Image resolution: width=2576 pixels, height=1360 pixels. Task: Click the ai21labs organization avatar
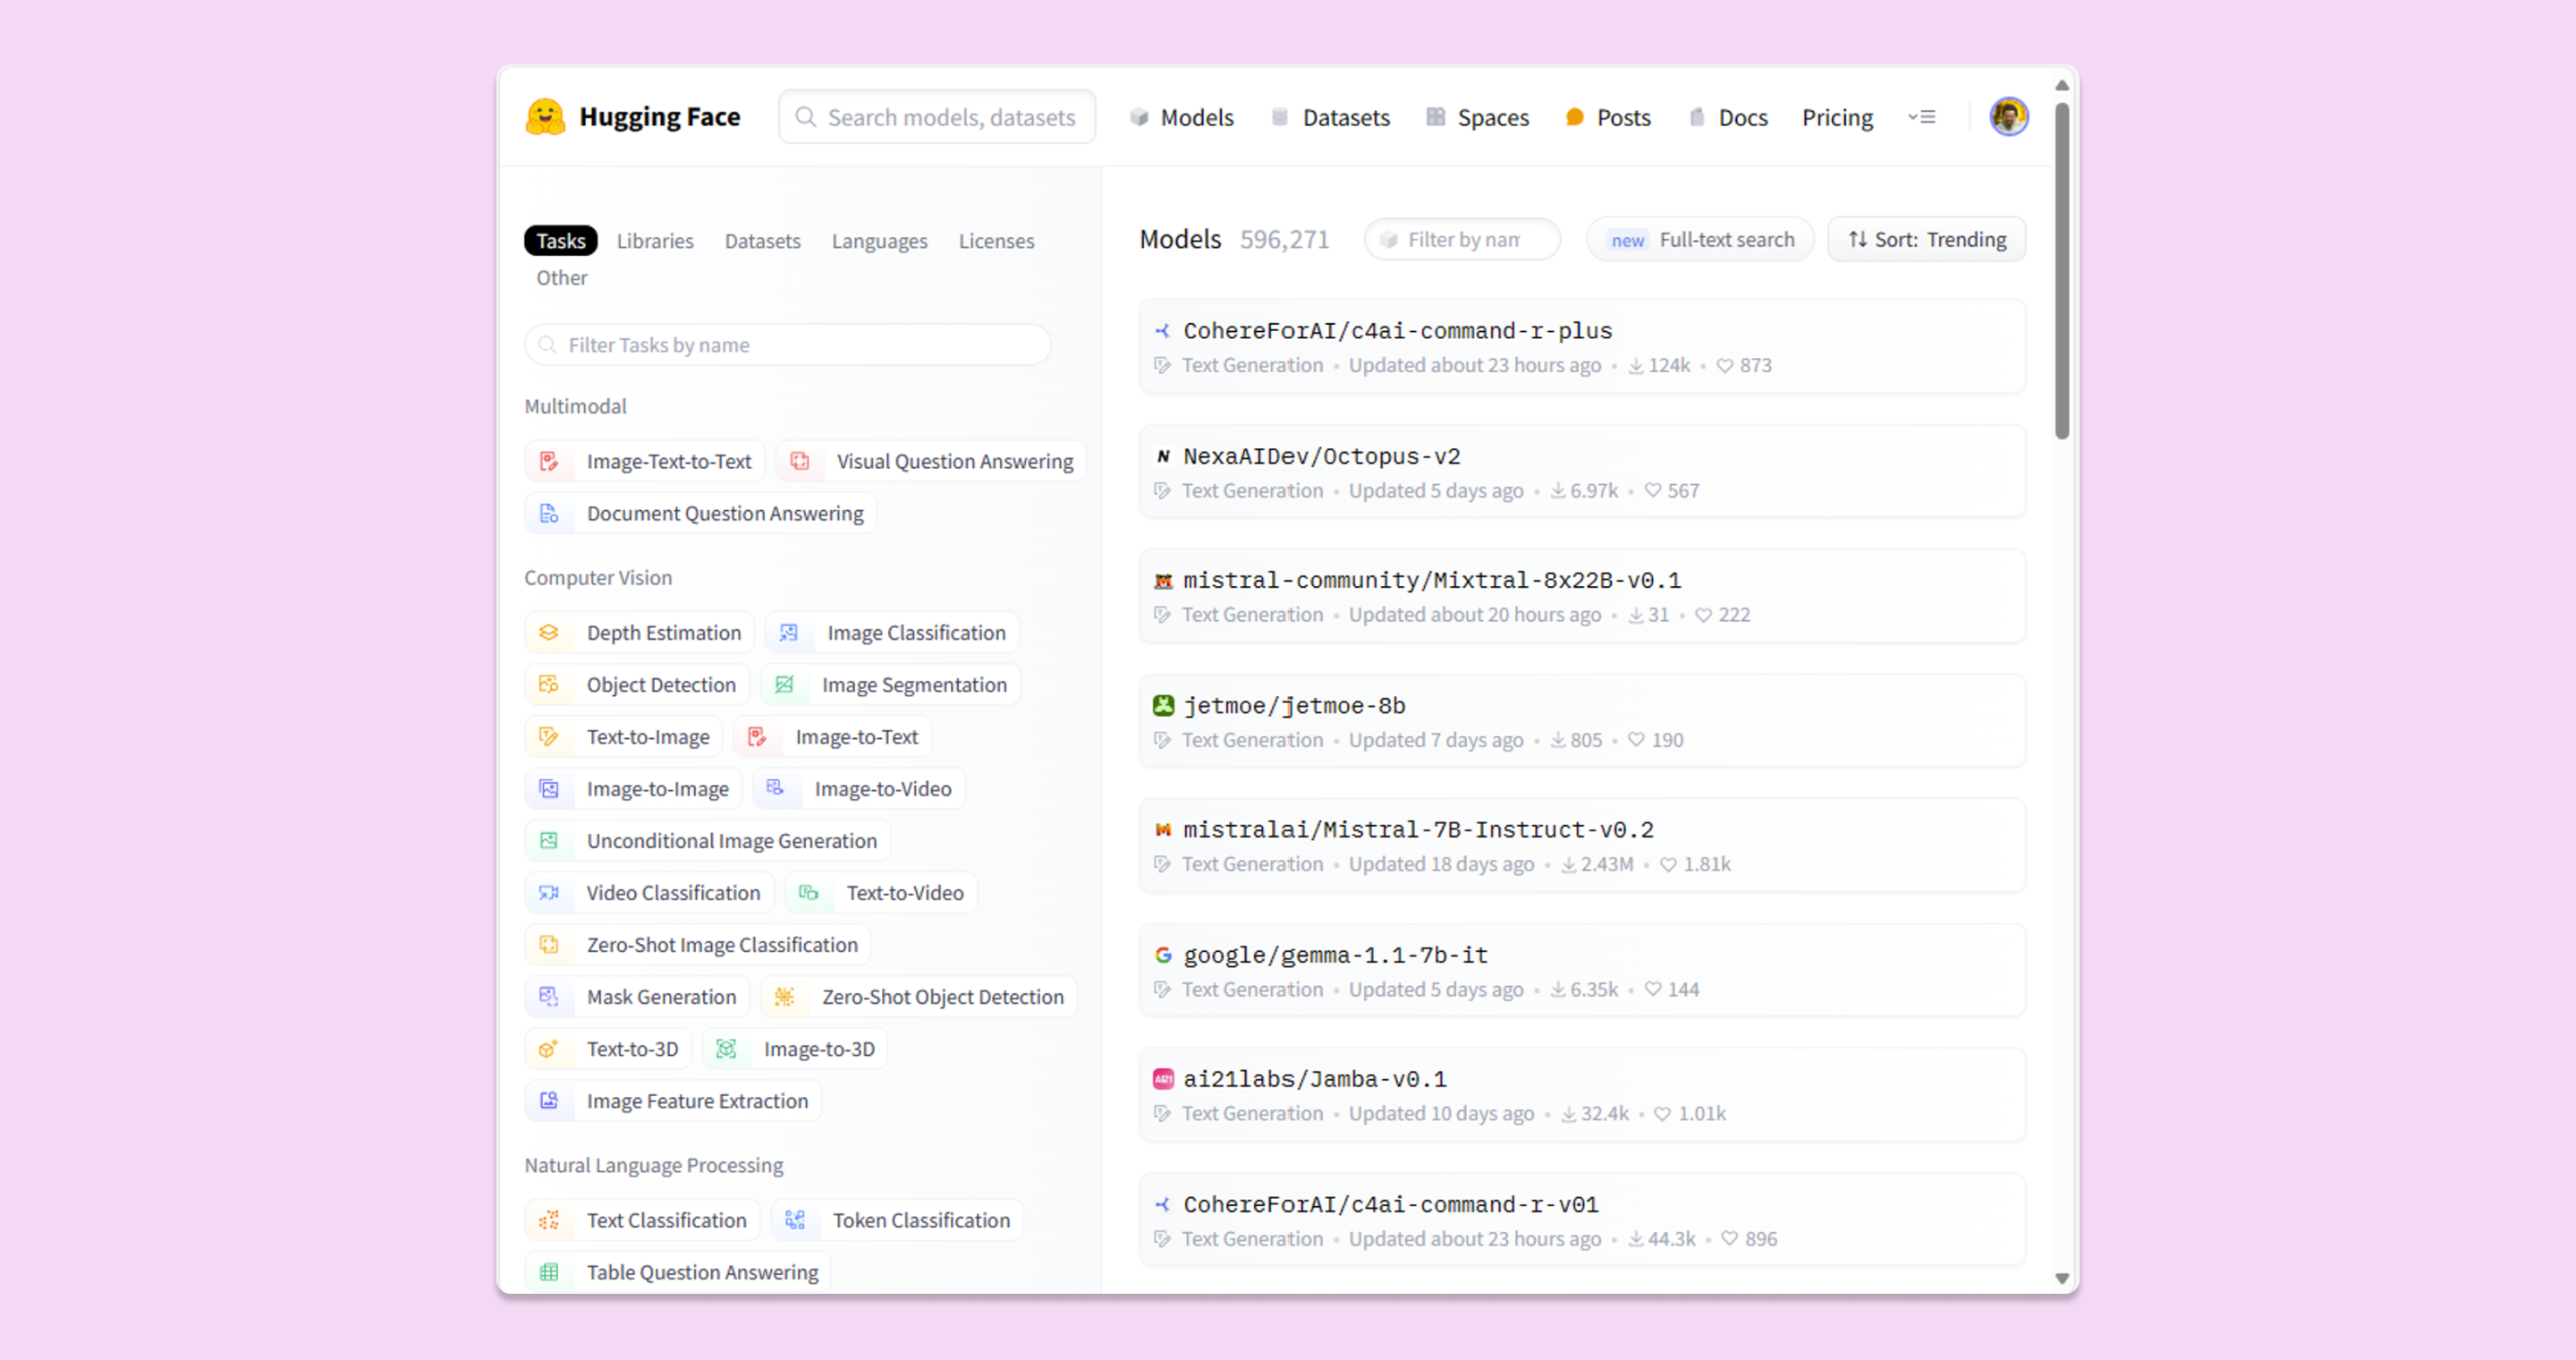[x=1163, y=1080]
